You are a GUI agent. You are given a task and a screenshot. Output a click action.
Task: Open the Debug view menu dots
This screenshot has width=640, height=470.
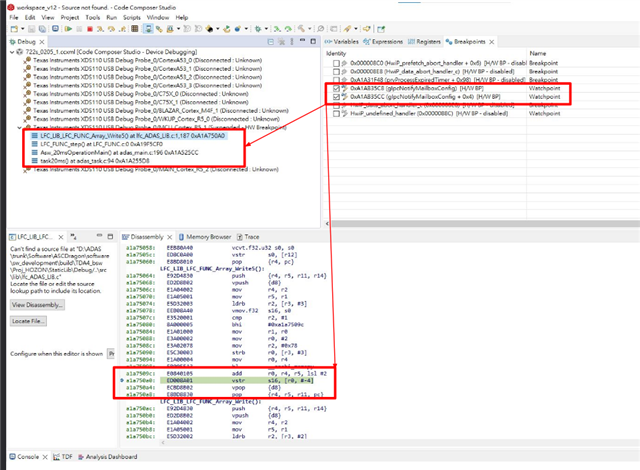[x=292, y=42]
